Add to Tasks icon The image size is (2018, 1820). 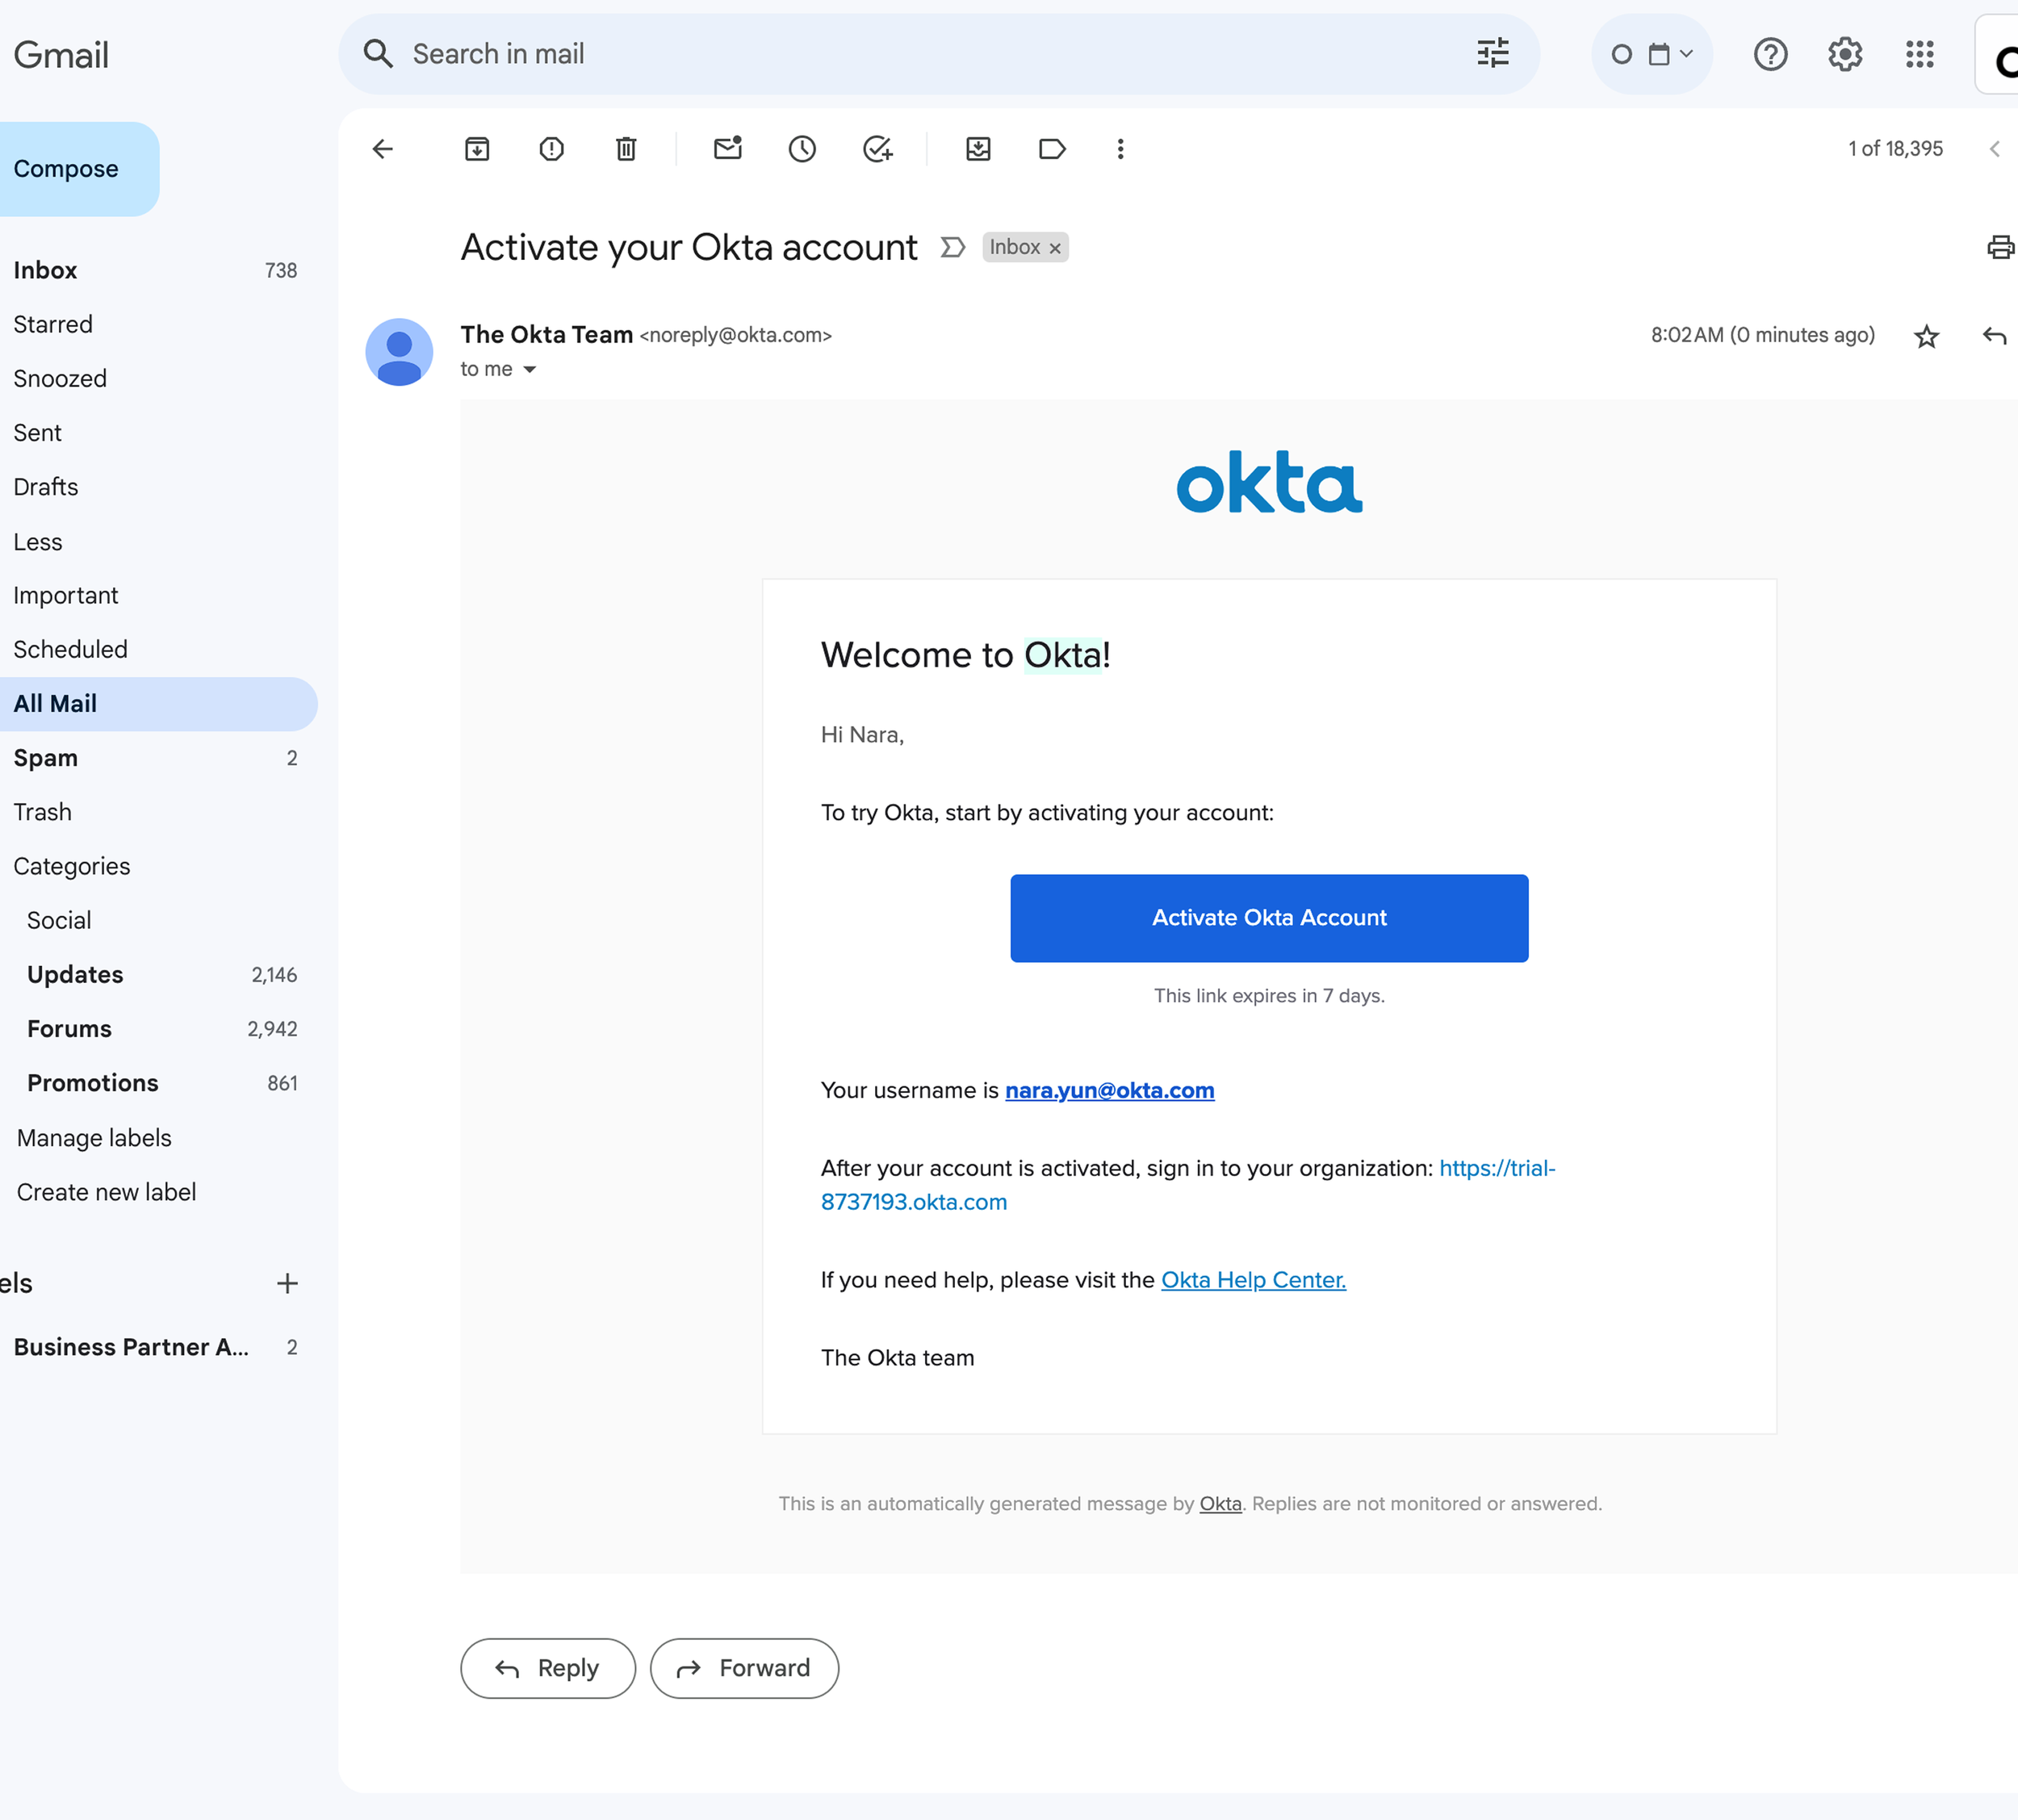pyautogui.click(x=877, y=149)
